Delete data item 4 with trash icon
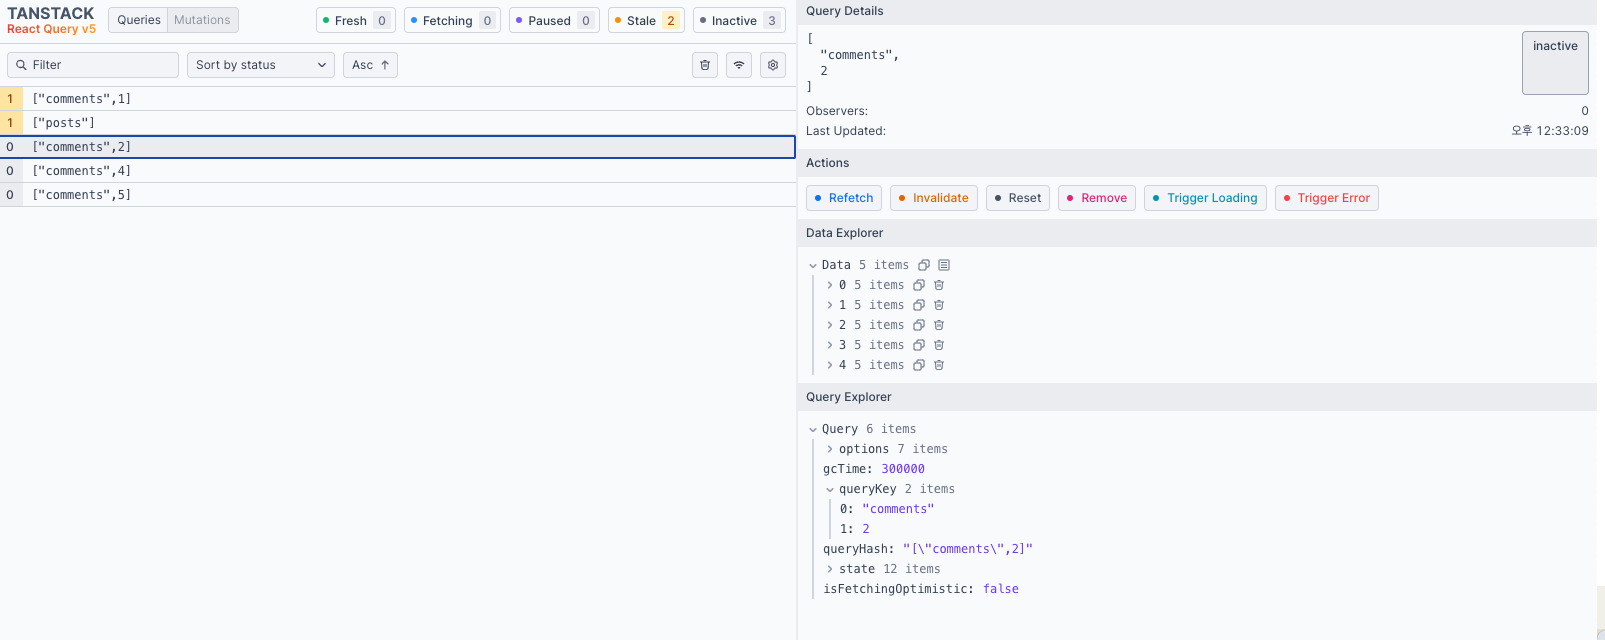The width and height of the screenshot is (1605, 640). (x=939, y=365)
